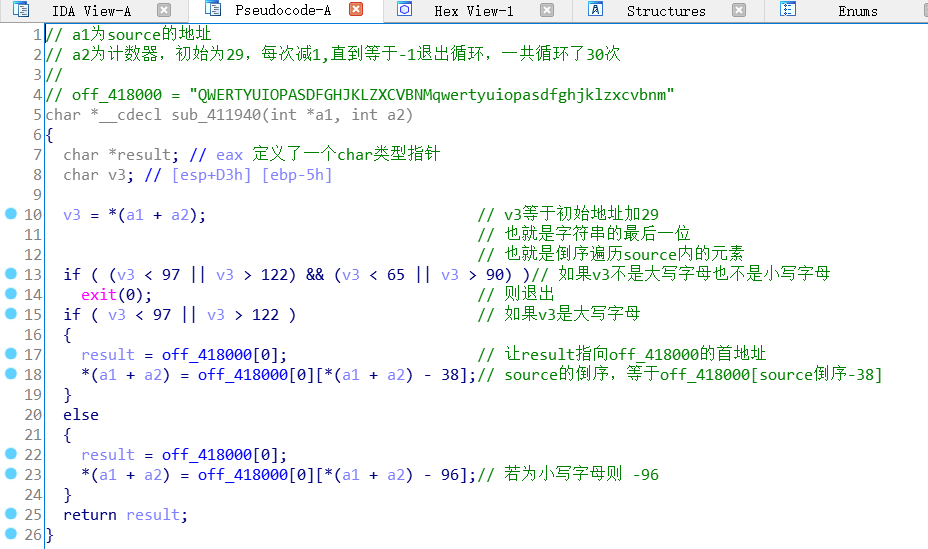Toggle breakpoint dot on line 10
The height and width of the screenshot is (549, 928).
(x=11, y=214)
